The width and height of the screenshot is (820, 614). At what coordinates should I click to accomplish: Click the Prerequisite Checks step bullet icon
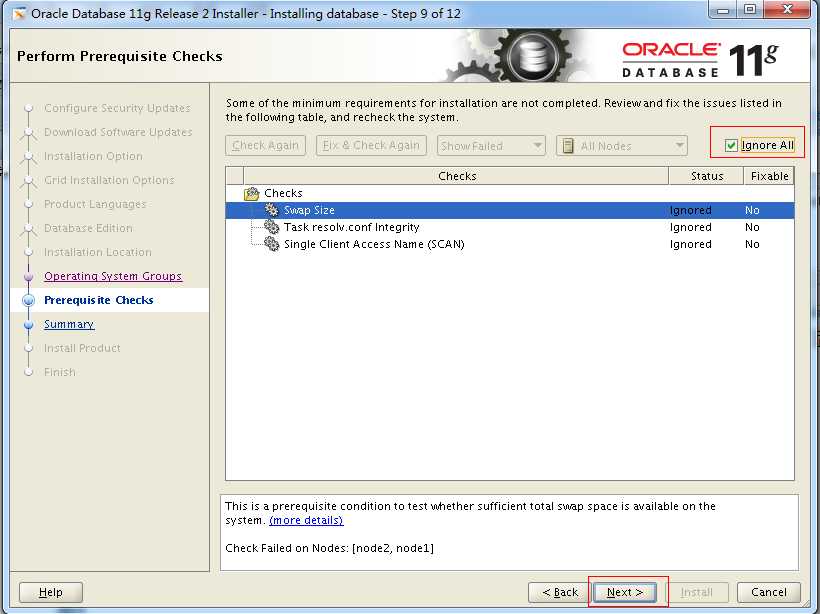pos(28,300)
